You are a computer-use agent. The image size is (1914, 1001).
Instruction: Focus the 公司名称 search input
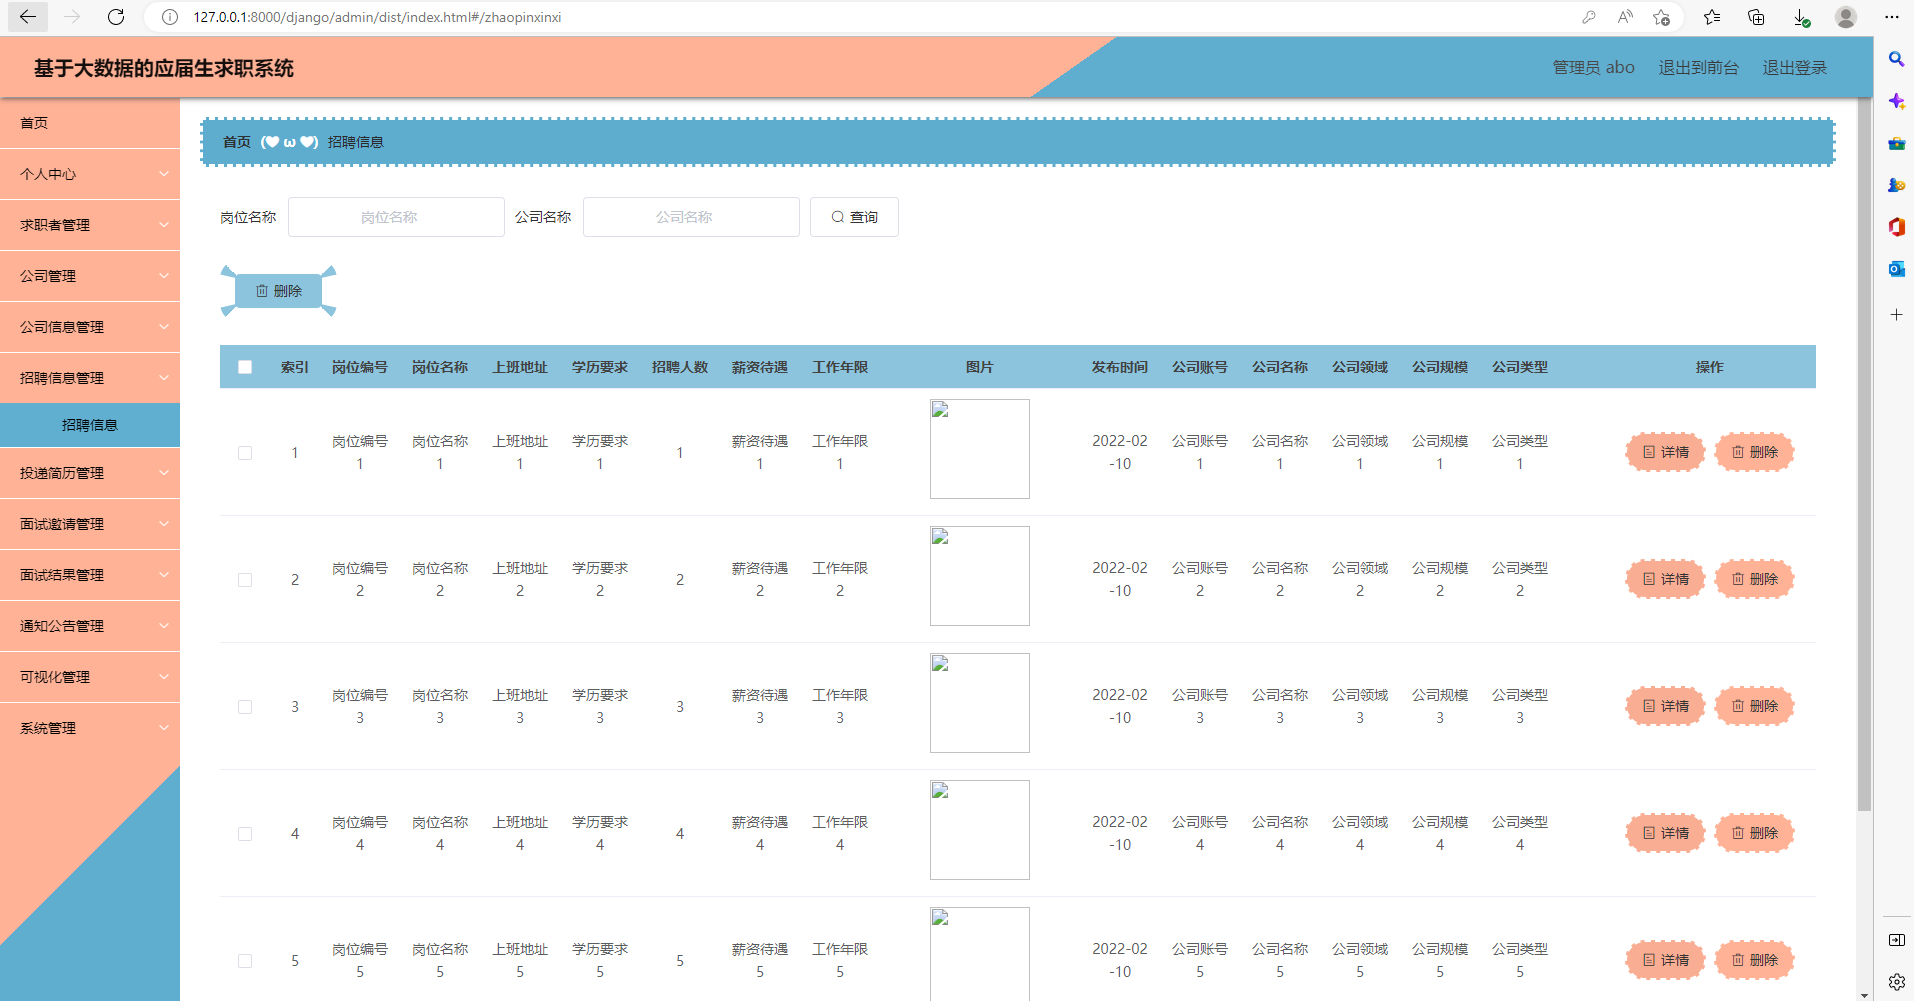pos(691,217)
